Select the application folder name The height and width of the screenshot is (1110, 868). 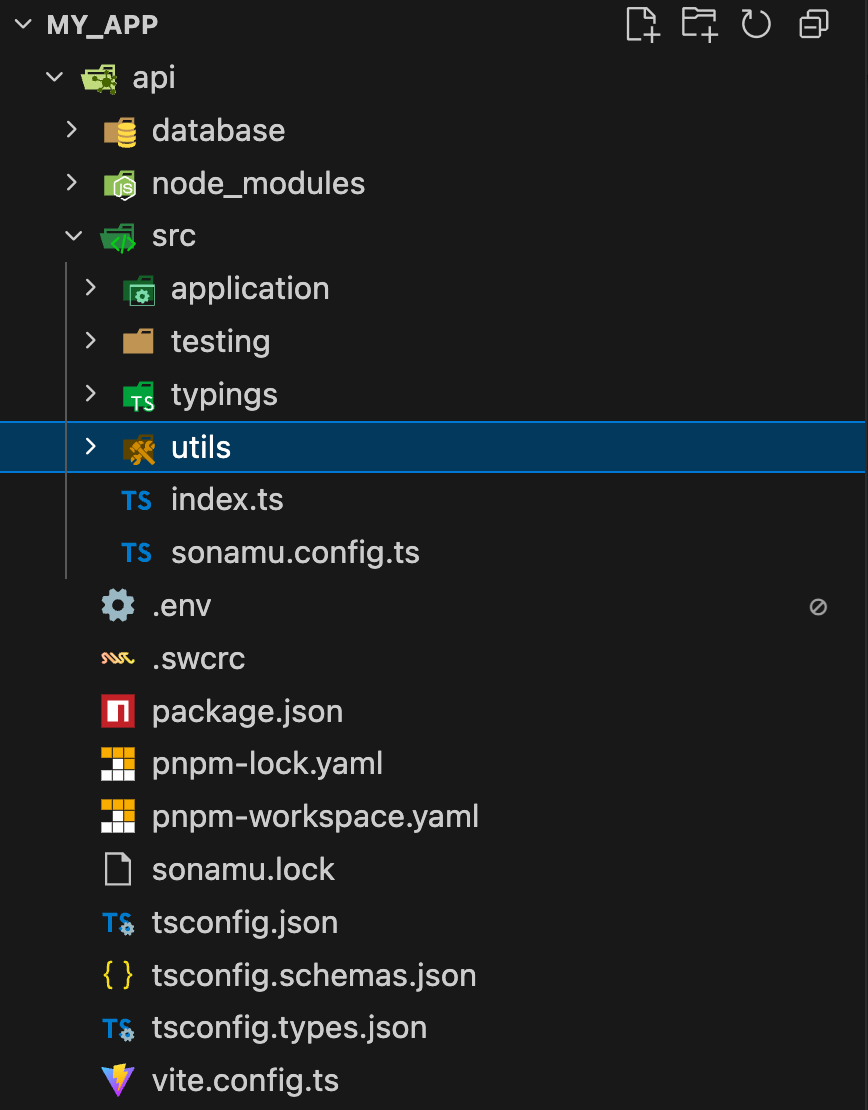coord(250,290)
